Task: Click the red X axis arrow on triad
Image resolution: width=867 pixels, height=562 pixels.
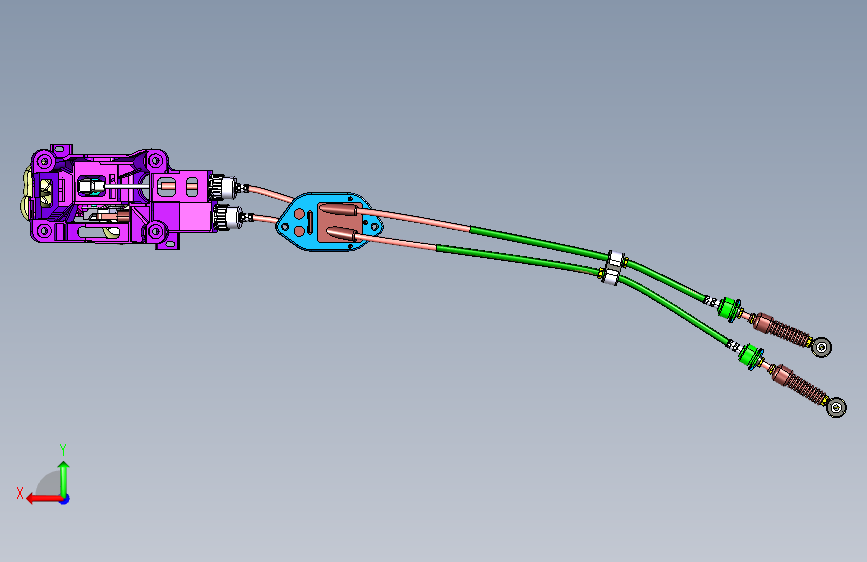Action: [43, 499]
